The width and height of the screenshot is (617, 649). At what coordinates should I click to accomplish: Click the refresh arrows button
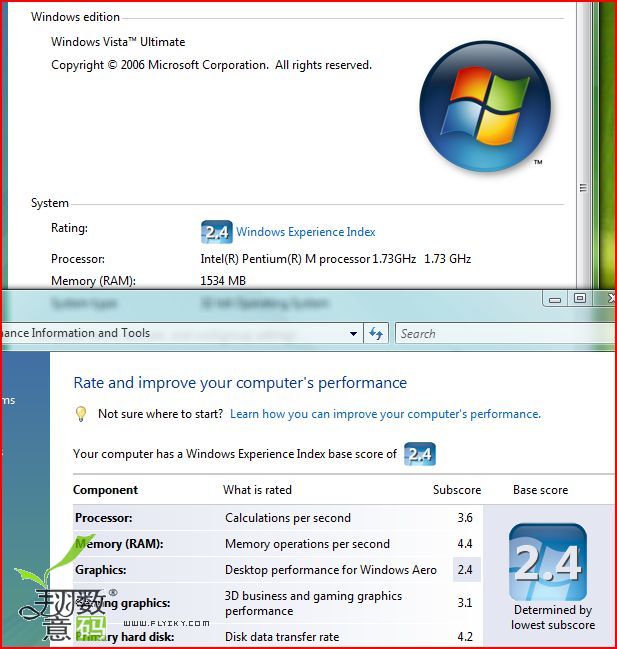376,333
